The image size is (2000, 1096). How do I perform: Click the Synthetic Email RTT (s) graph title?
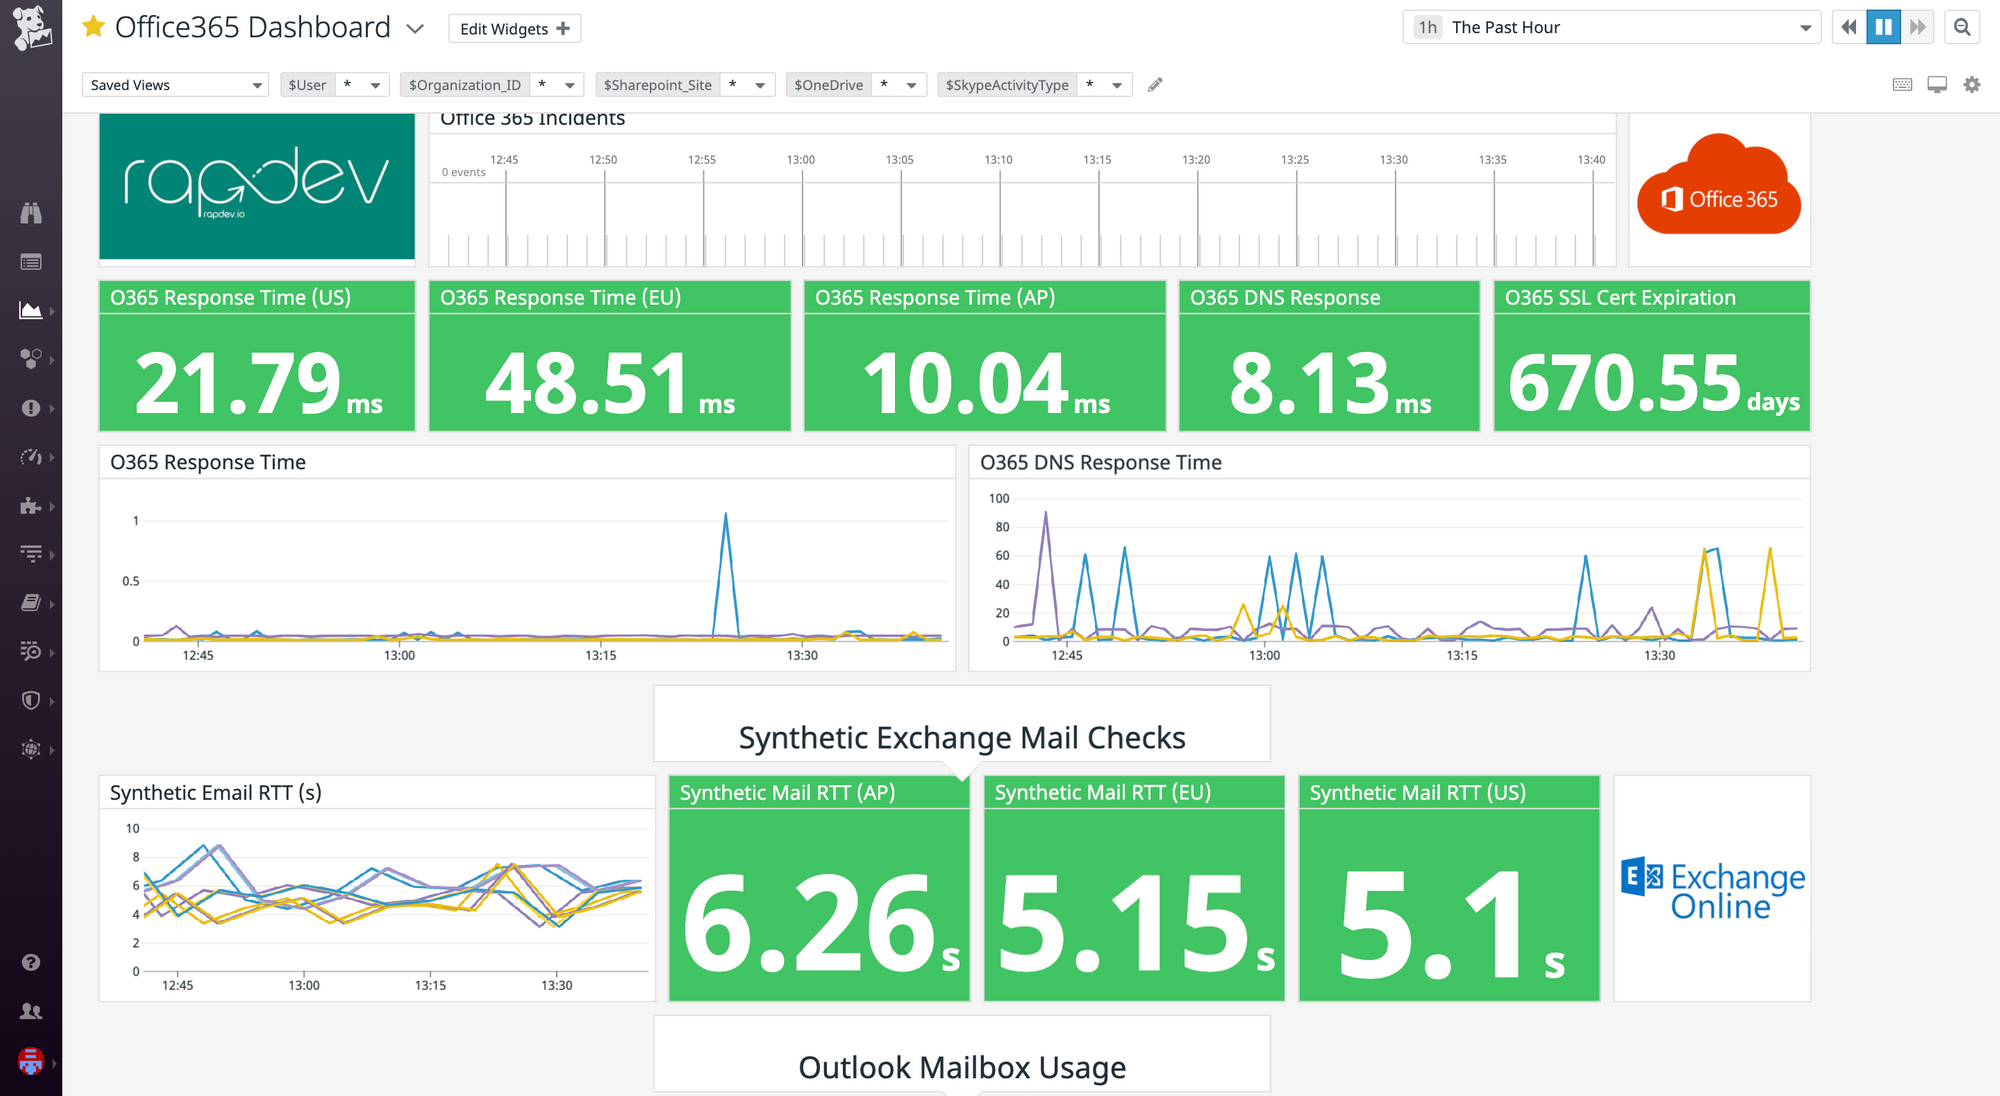[x=215, y=793]
